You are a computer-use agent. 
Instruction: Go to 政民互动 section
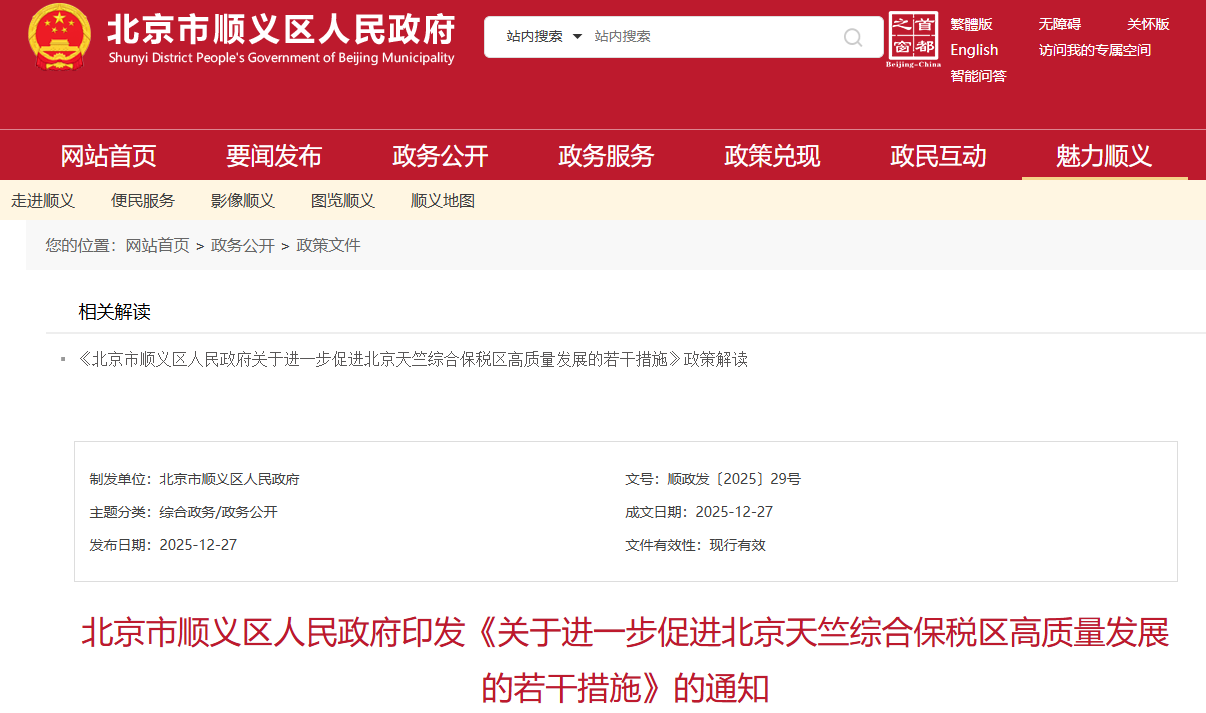(937, 155)
